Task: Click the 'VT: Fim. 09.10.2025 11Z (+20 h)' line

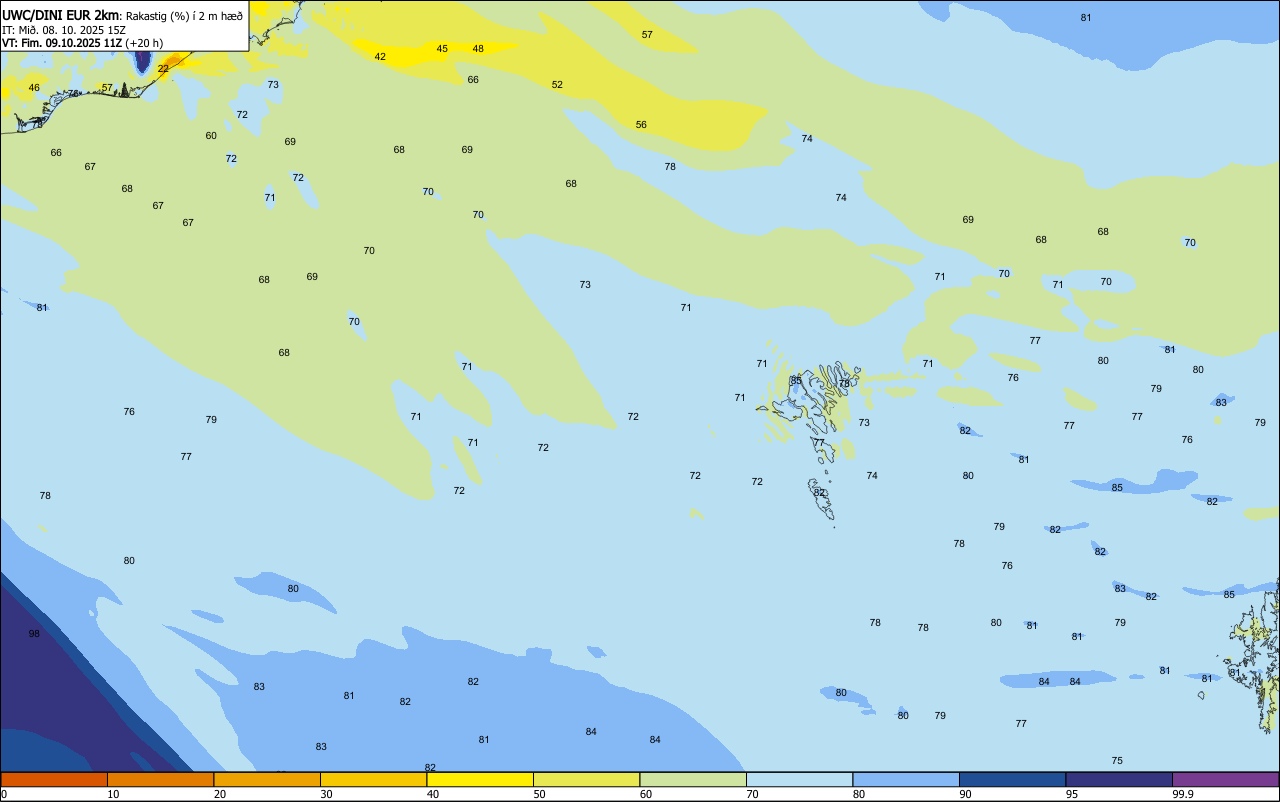Action: pyautogui.click(x=82, y=43)
